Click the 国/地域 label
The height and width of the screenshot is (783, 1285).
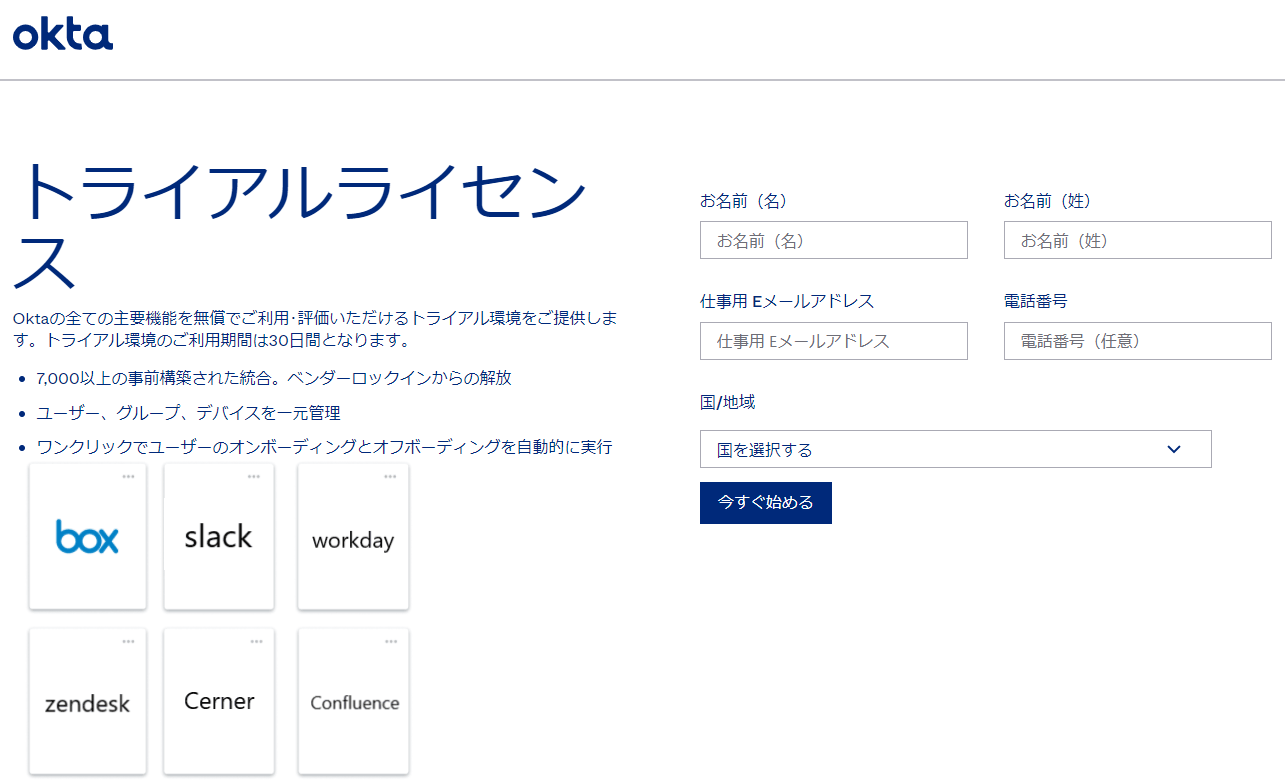click(728, 402)
